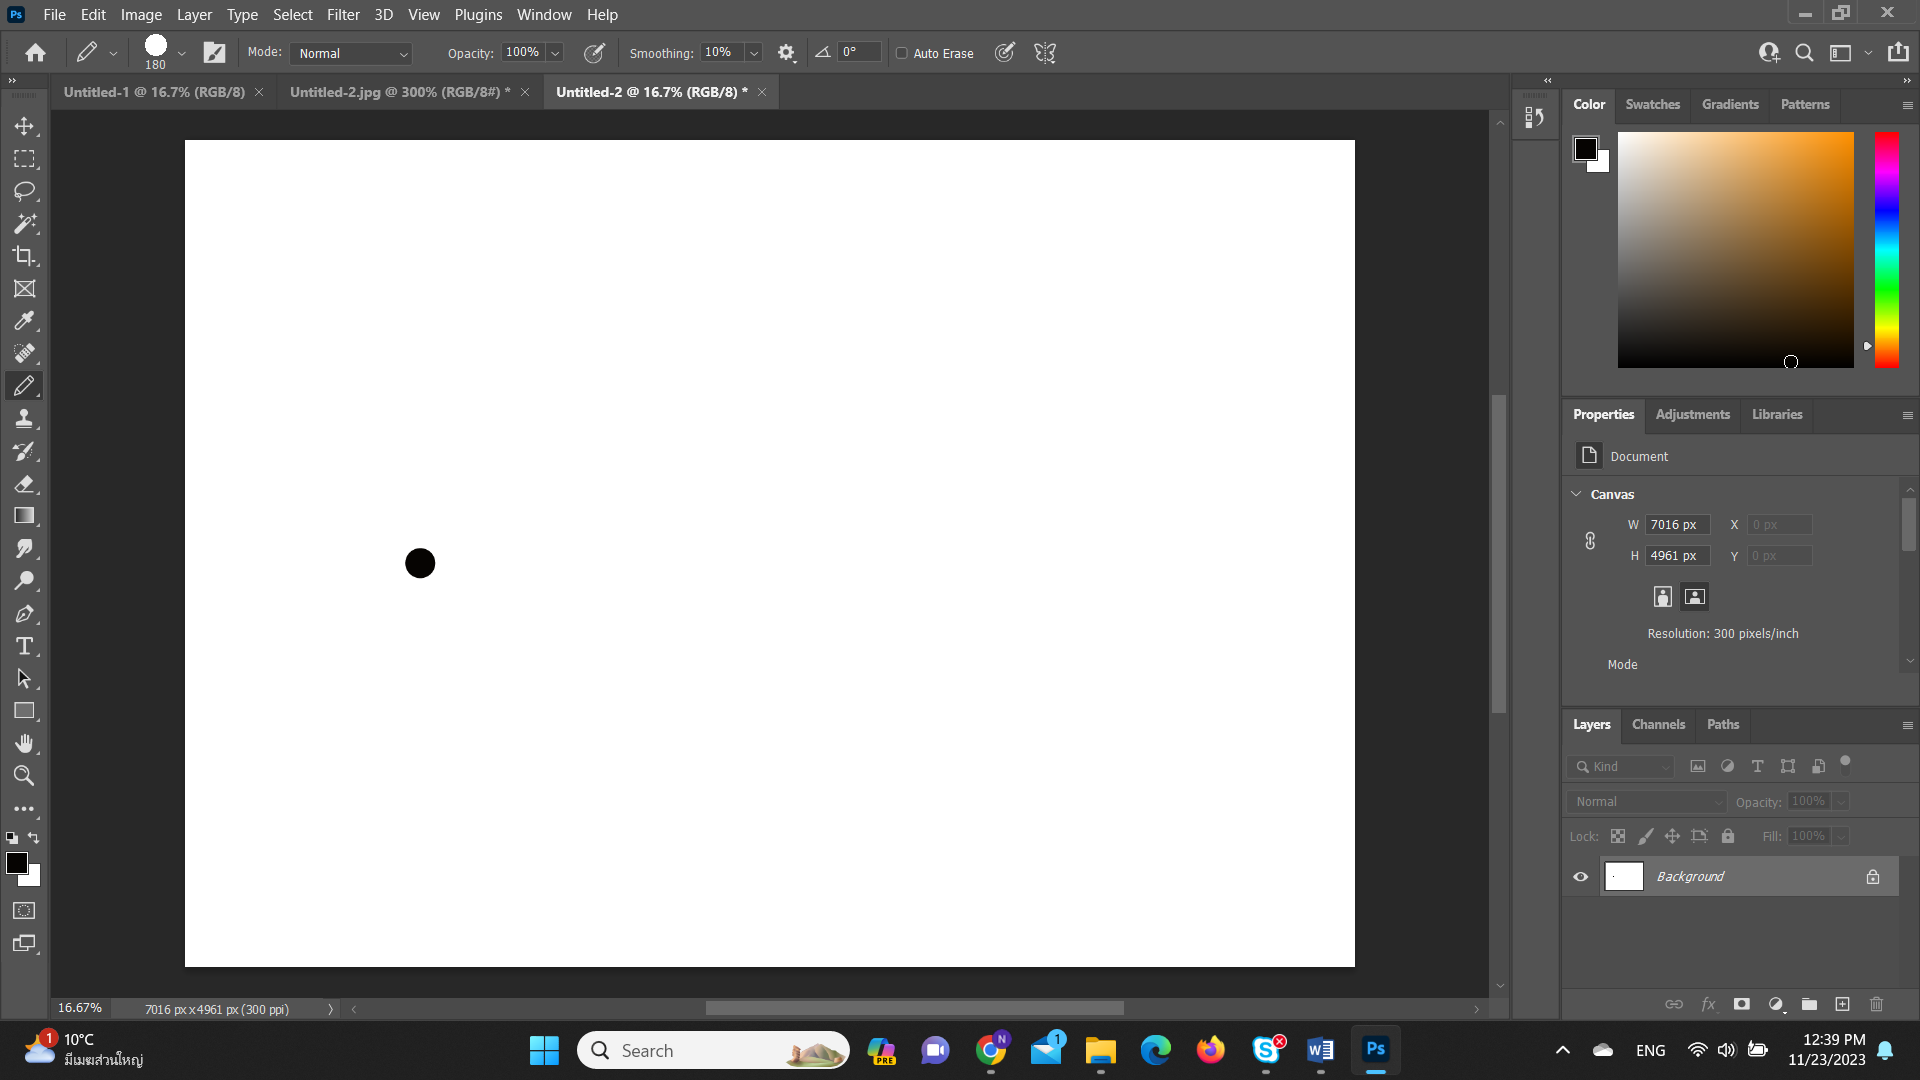Select the Hand tool

pos(24,744)
